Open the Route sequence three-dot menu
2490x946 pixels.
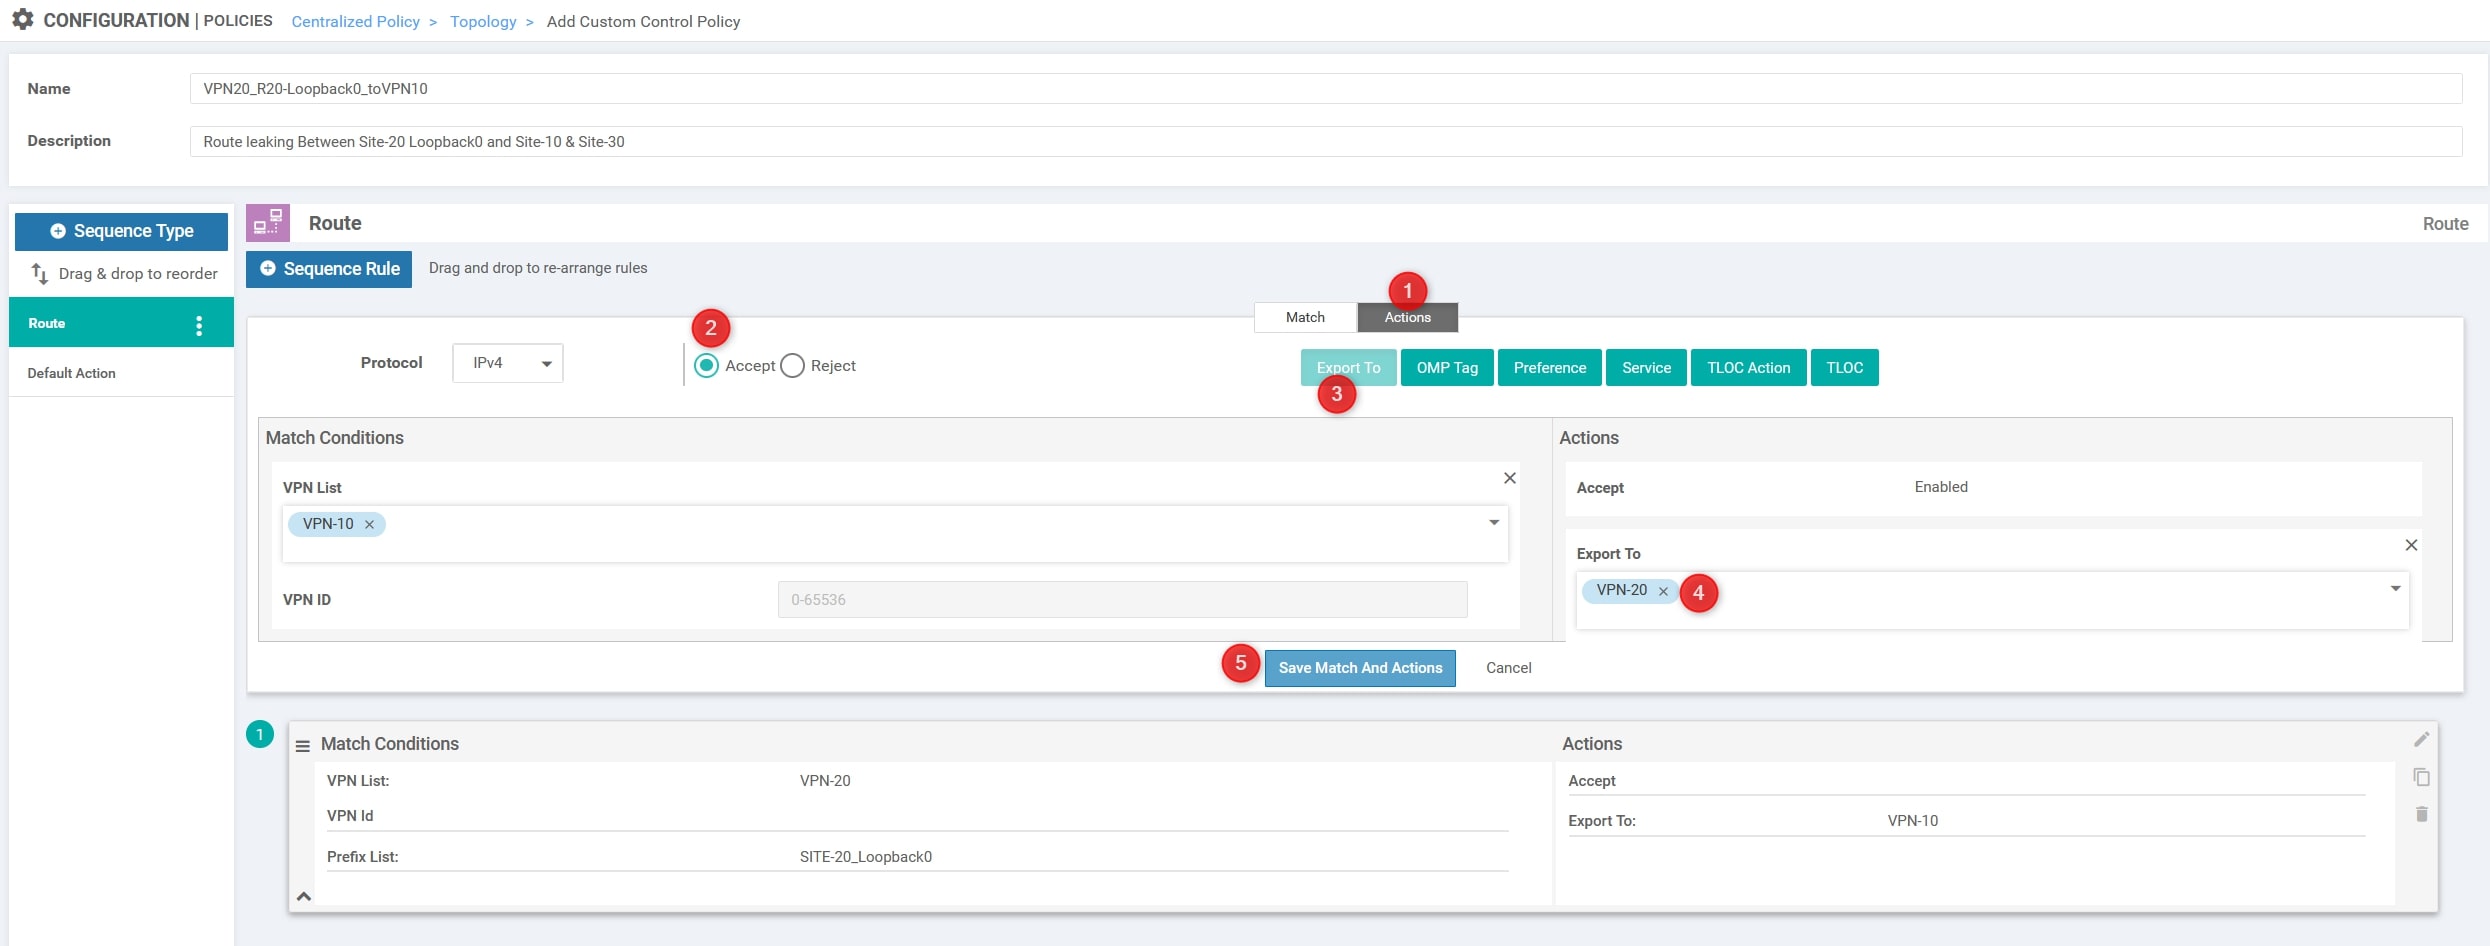tap(199, 325)
